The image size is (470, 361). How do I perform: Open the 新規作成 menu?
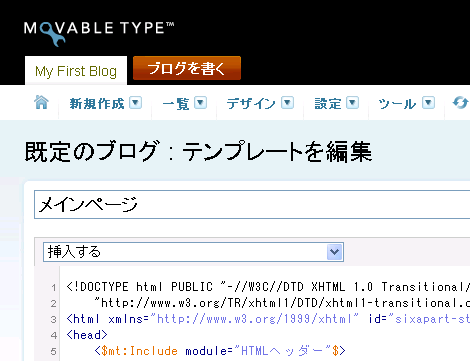97,104
